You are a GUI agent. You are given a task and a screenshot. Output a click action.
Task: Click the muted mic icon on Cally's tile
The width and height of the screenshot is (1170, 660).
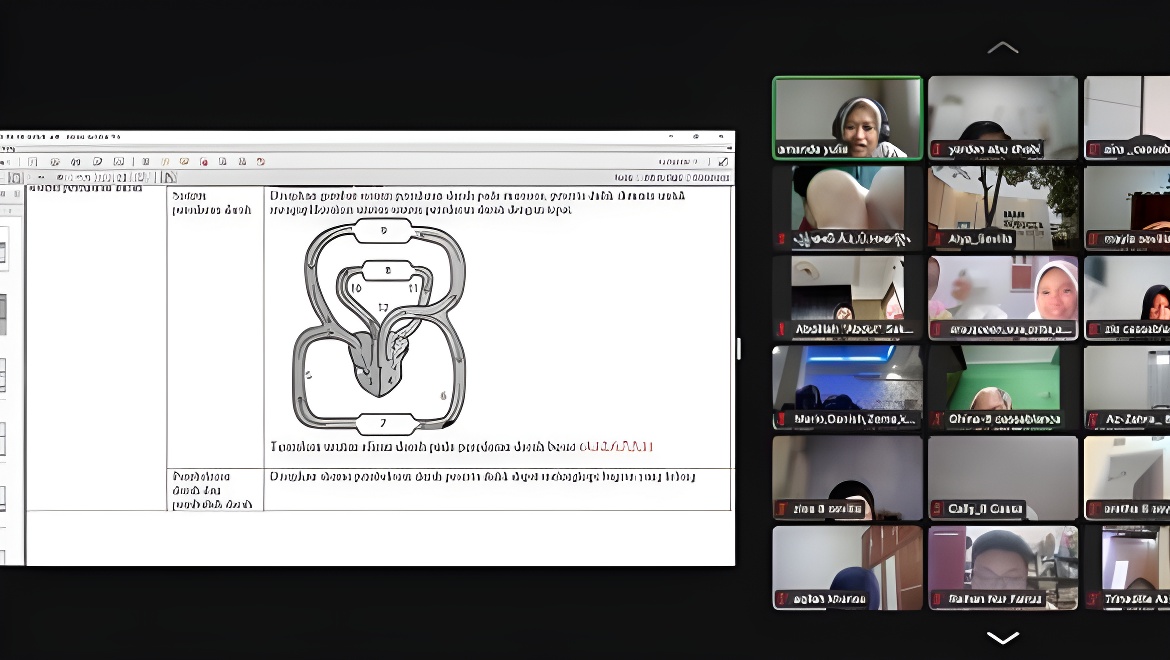pos(937,509)
